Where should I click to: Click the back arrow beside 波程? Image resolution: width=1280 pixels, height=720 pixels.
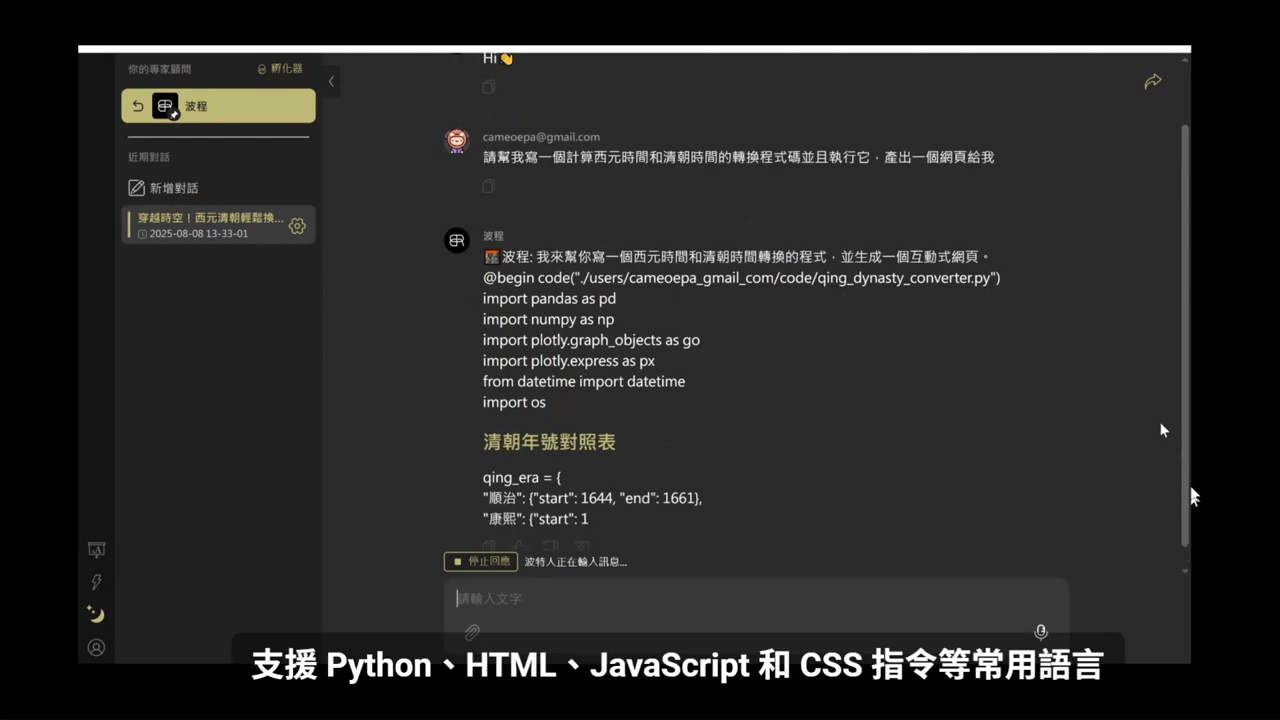coord(138,106)
